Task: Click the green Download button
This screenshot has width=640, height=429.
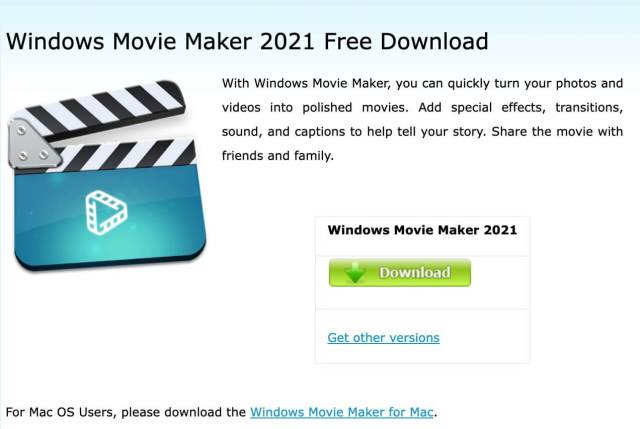Action: click(400, 272)
